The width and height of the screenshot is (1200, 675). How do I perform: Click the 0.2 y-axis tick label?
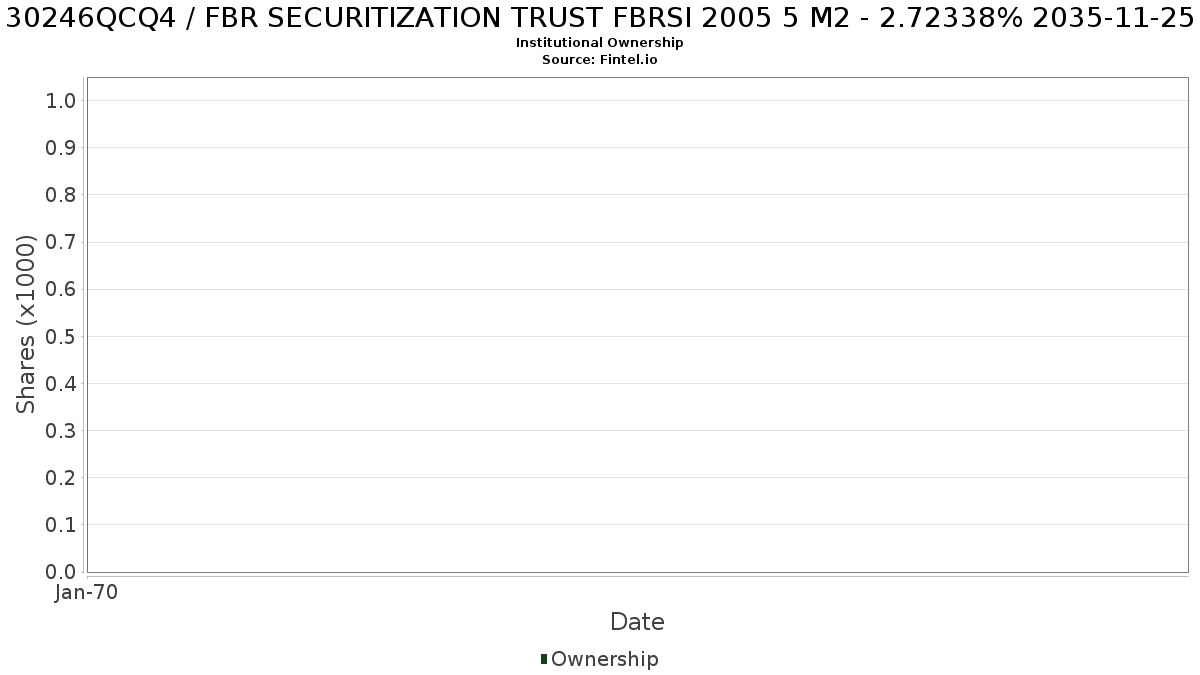click(61, 478)
